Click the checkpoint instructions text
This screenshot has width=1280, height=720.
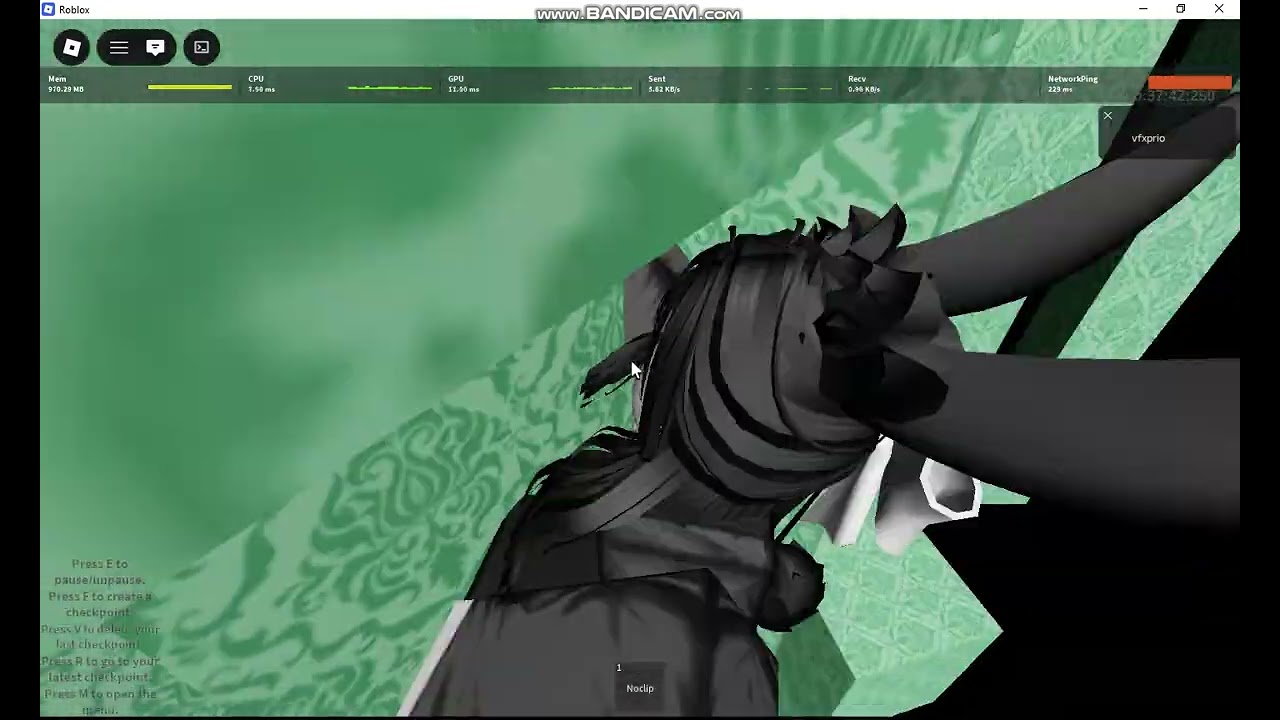[100, 637]
